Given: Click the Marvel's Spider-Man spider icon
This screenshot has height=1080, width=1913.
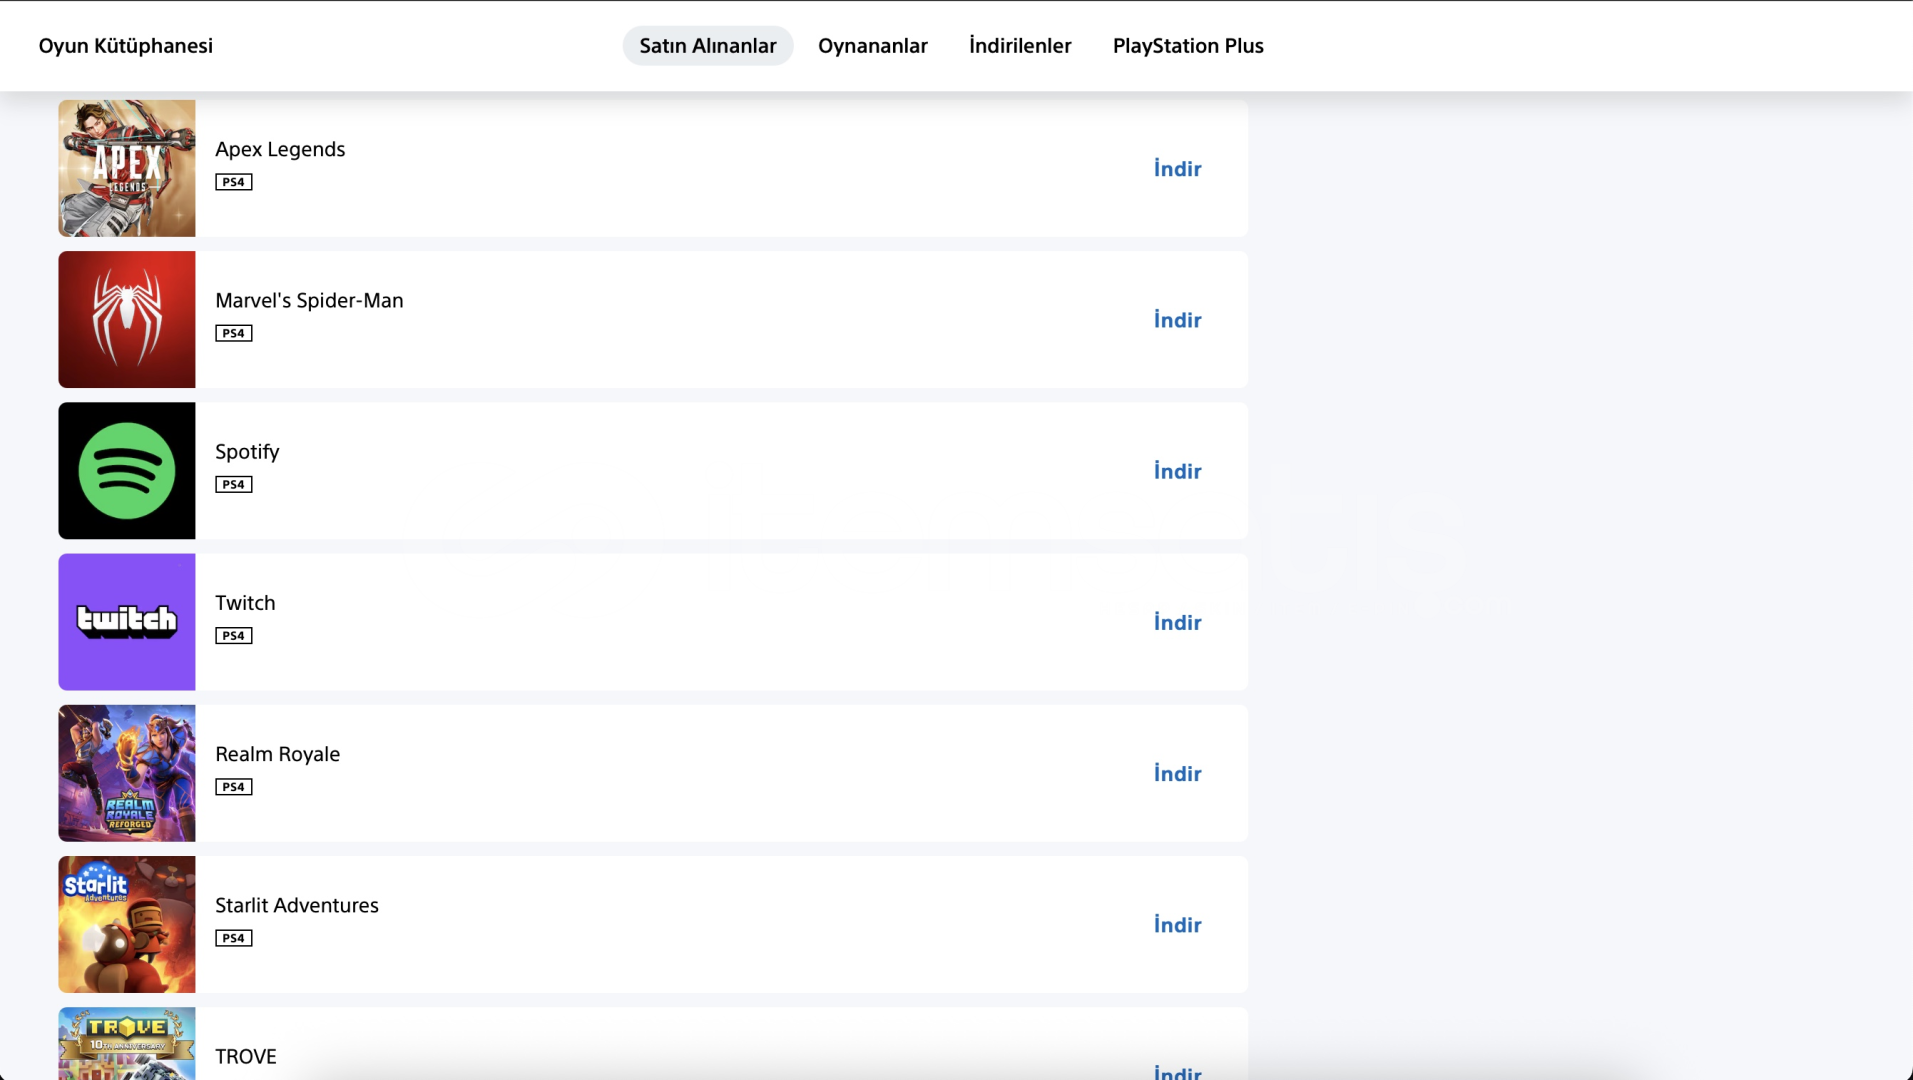Looking at the screenshot, I should click(x=127, y=320).
